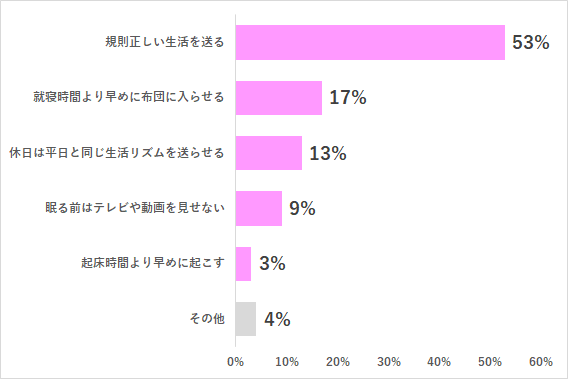
Task: Click the 30% axis tick label
Action: [x=389, y=362]
